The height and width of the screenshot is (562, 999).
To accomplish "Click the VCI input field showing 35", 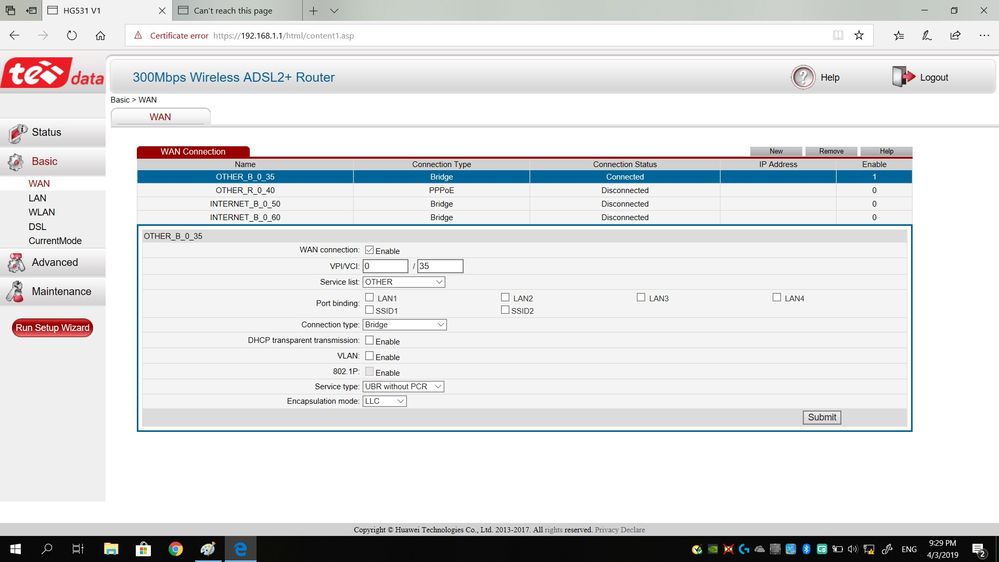I will click(x=440, y=266).
